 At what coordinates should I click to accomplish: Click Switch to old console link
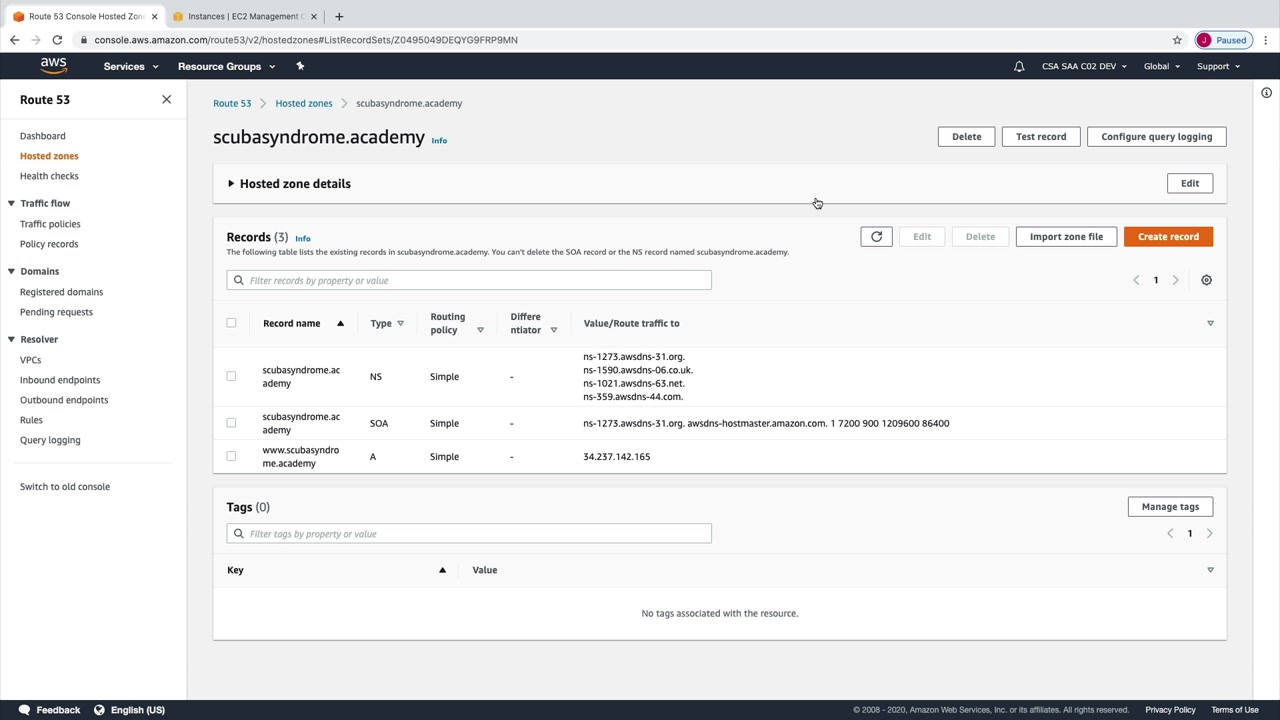click(65, 487)
